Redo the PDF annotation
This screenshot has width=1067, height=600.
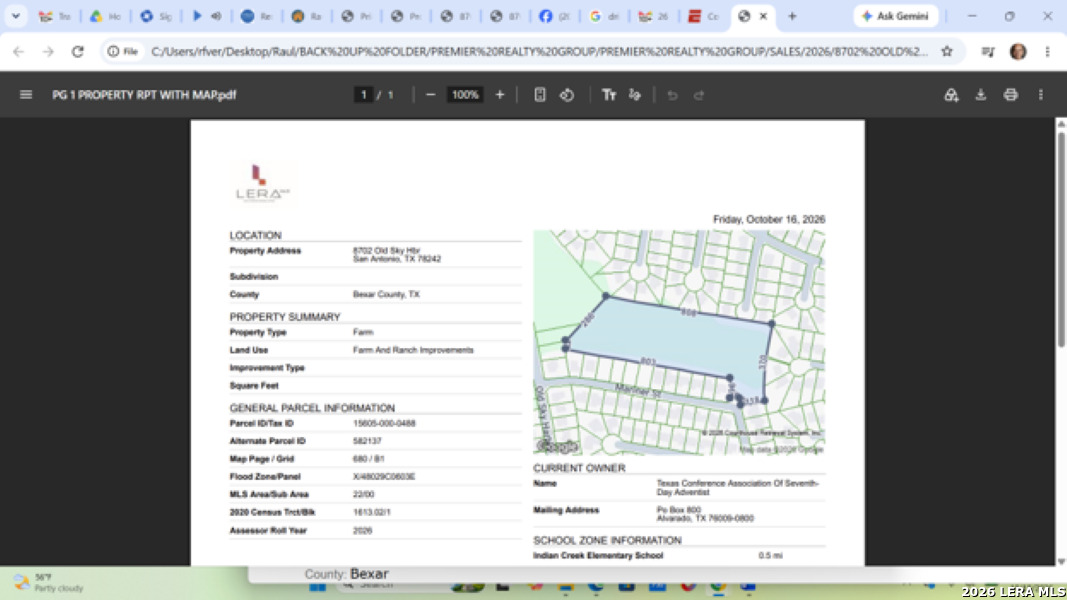point(699,95)
